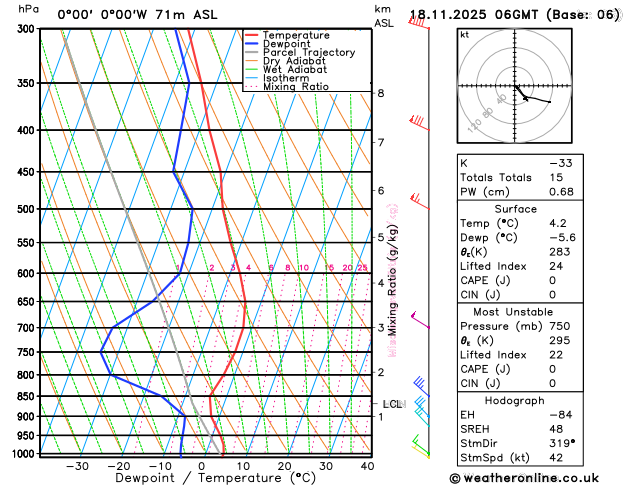Image resolution: width=629 pixels, height=486 pixels.
Task: Click the surface Dewp value -5.6
Action: pos(562,237)
